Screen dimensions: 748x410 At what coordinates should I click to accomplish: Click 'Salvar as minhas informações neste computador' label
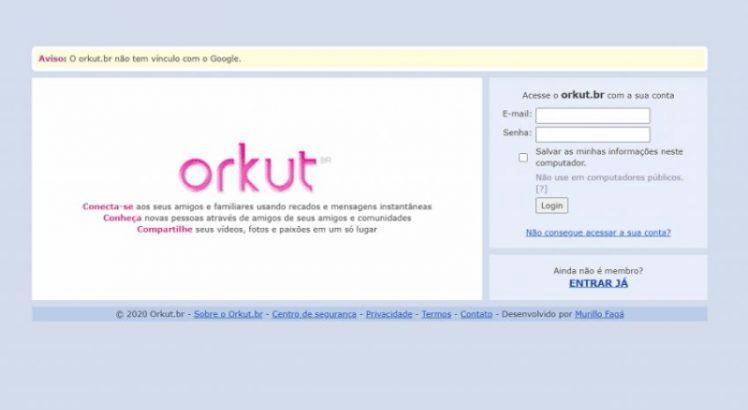609,157
